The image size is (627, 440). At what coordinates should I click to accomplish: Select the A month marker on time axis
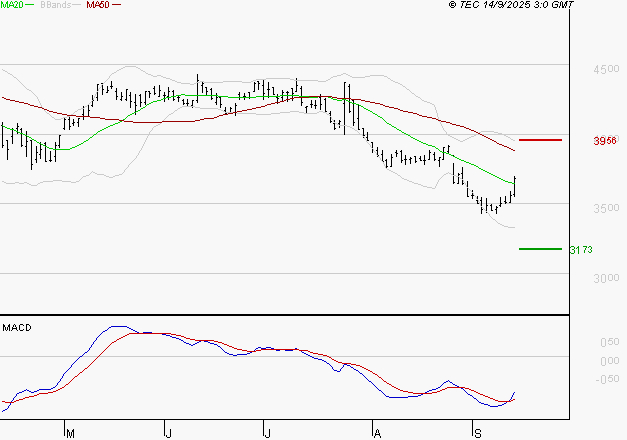(x=377, y=433)
